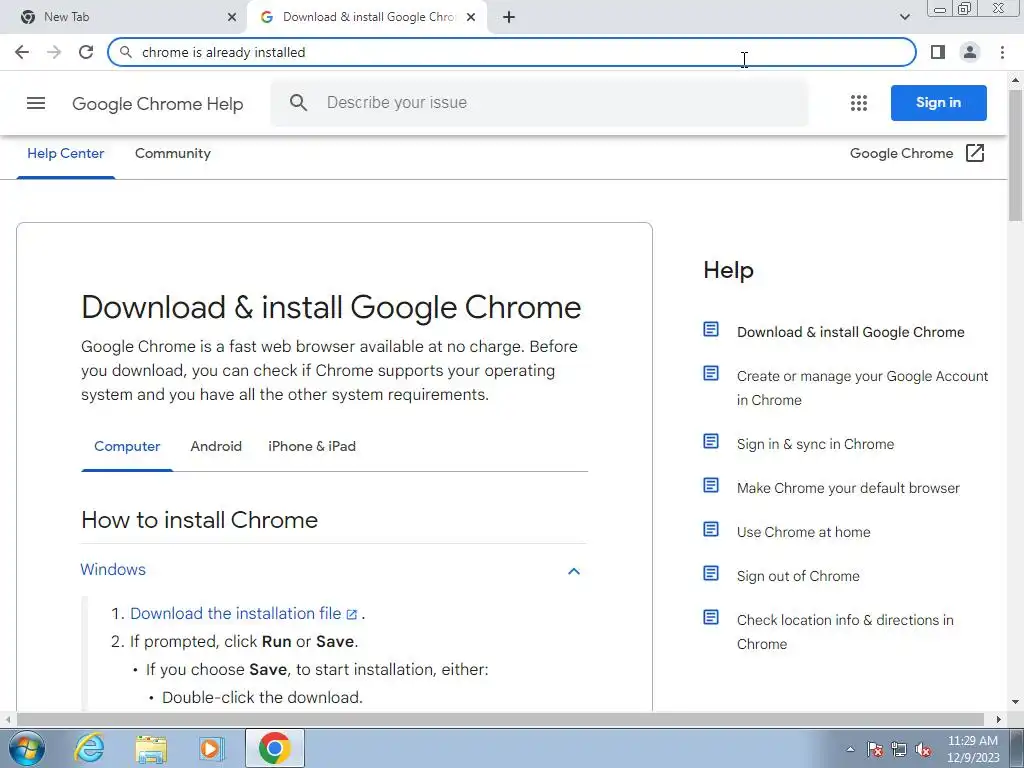This screenshot has width=1024, height=768.
Task: Click the taskbar clock showing 11:29 AM
Action: [x=973, y=749]
